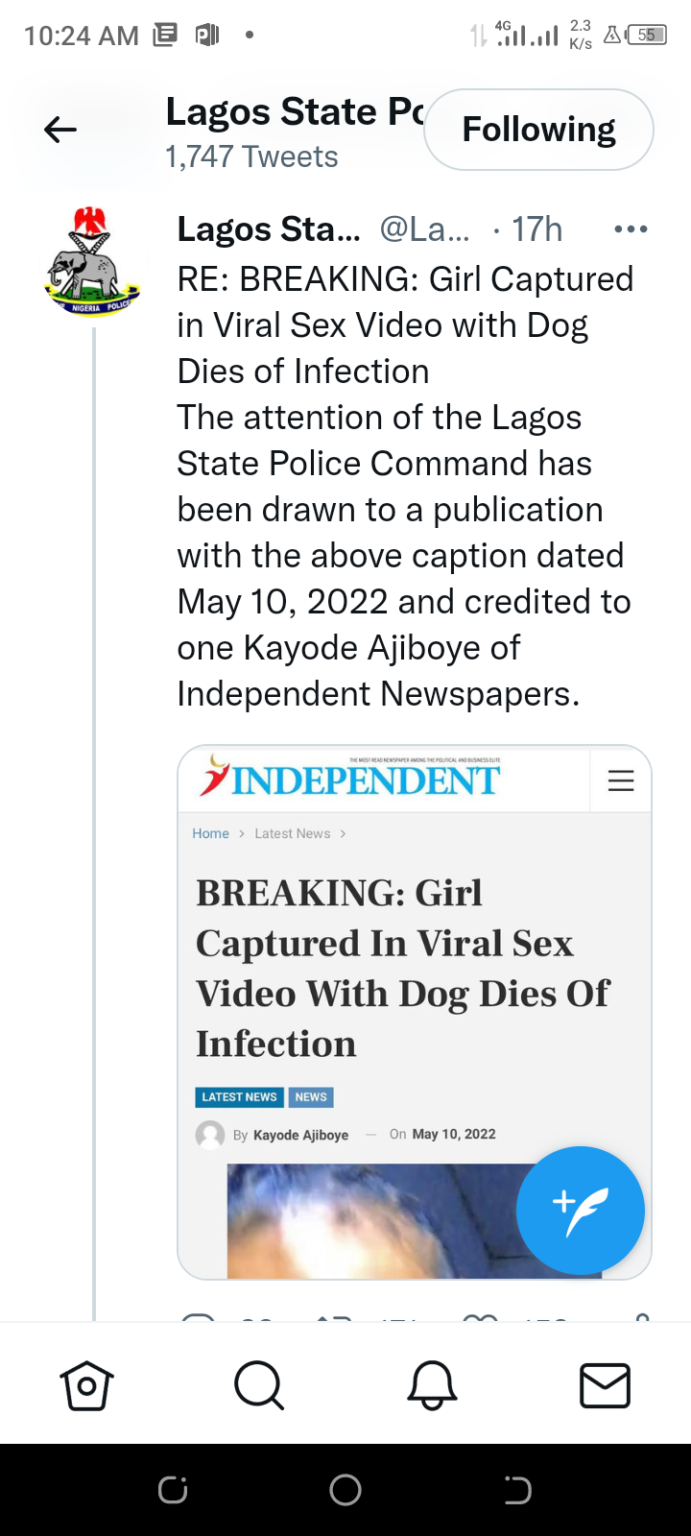Toggle the Following button

[539, 129]
